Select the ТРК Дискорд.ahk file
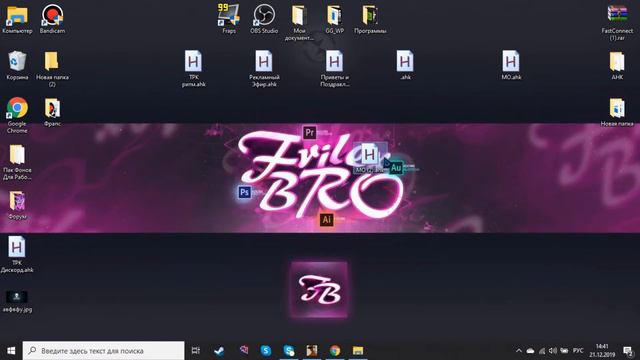Image resolution: width=640 pixels, height=360 pixels. (x=17, y=254)
